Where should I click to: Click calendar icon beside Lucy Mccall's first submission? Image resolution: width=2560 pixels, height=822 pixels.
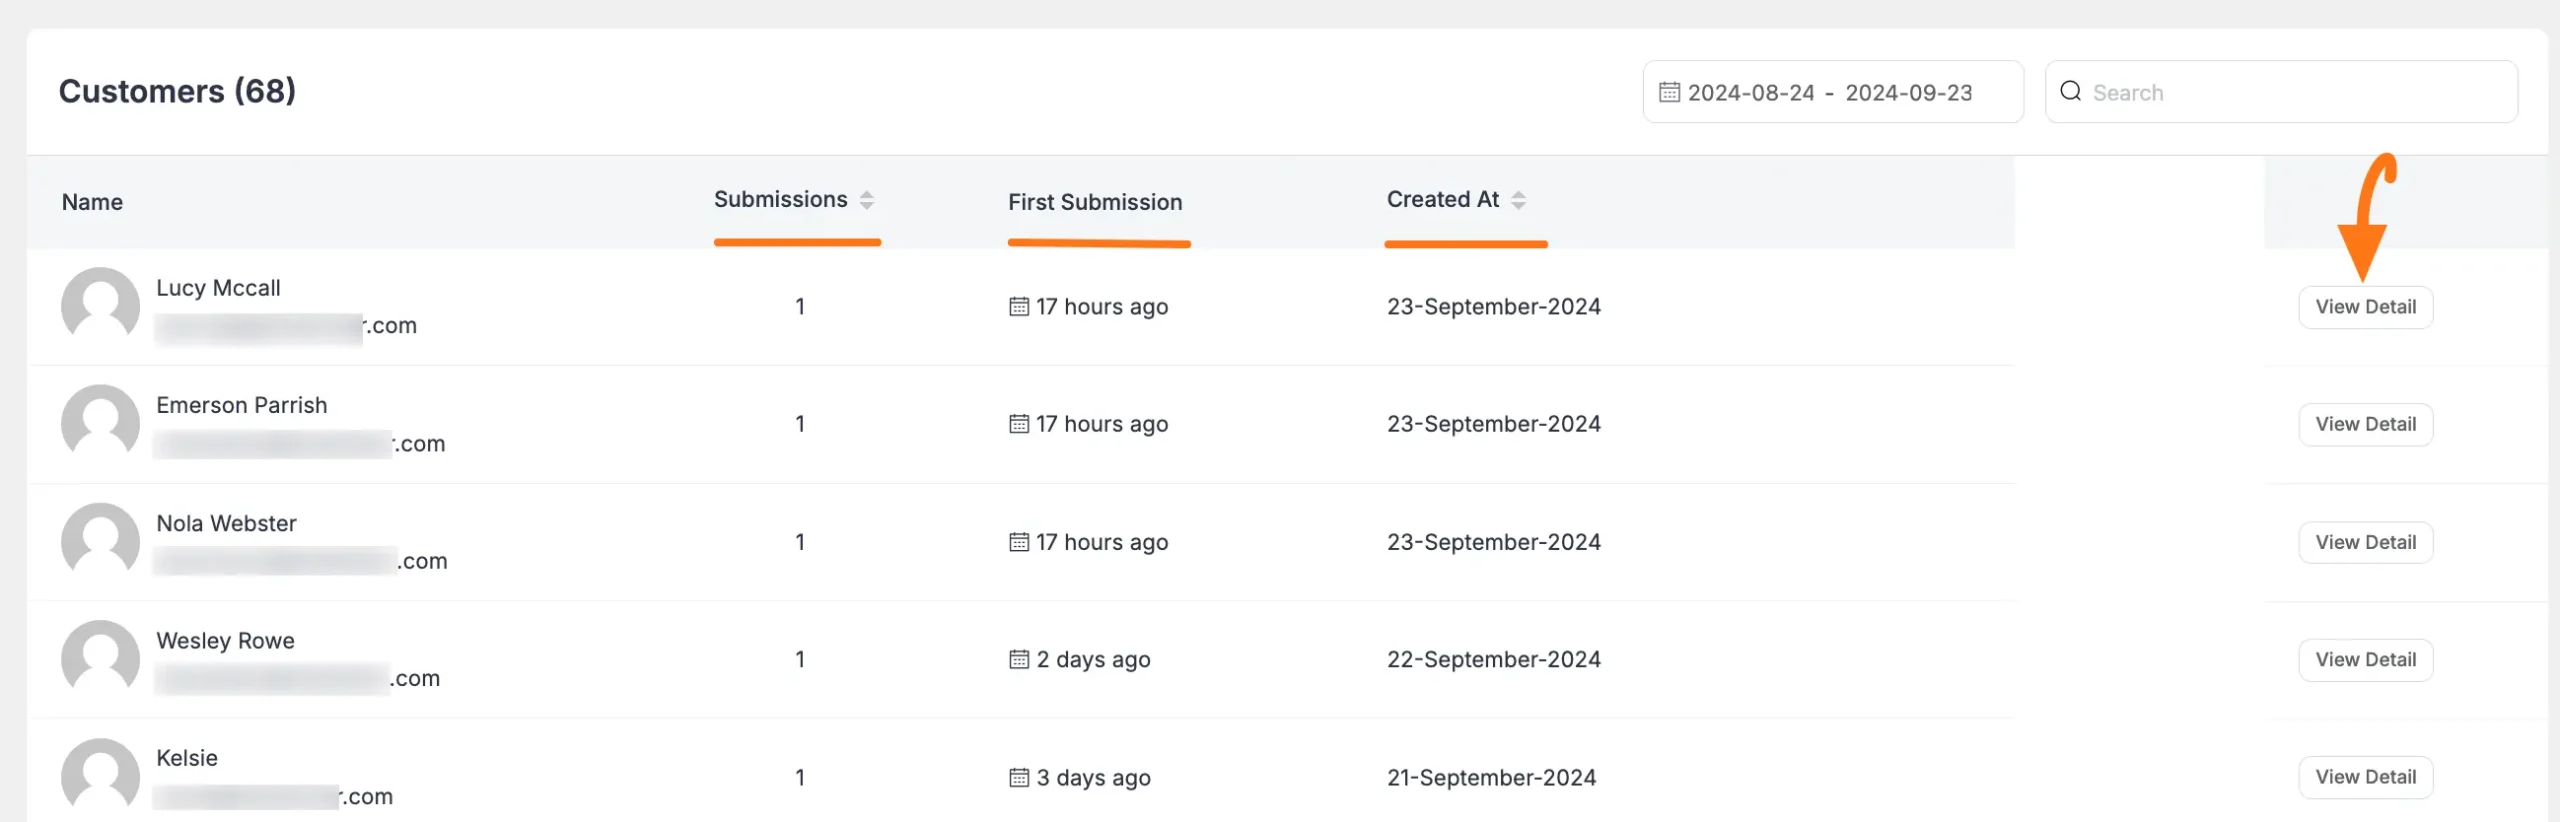pyautogui.click(x=1018, y=306)
